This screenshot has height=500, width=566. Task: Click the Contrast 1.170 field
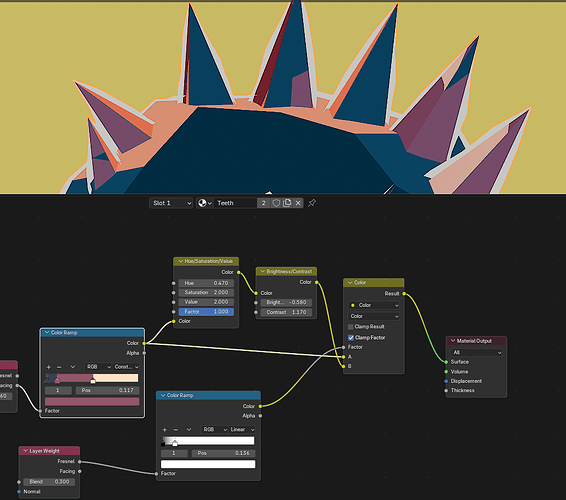[x=287, y=312]
